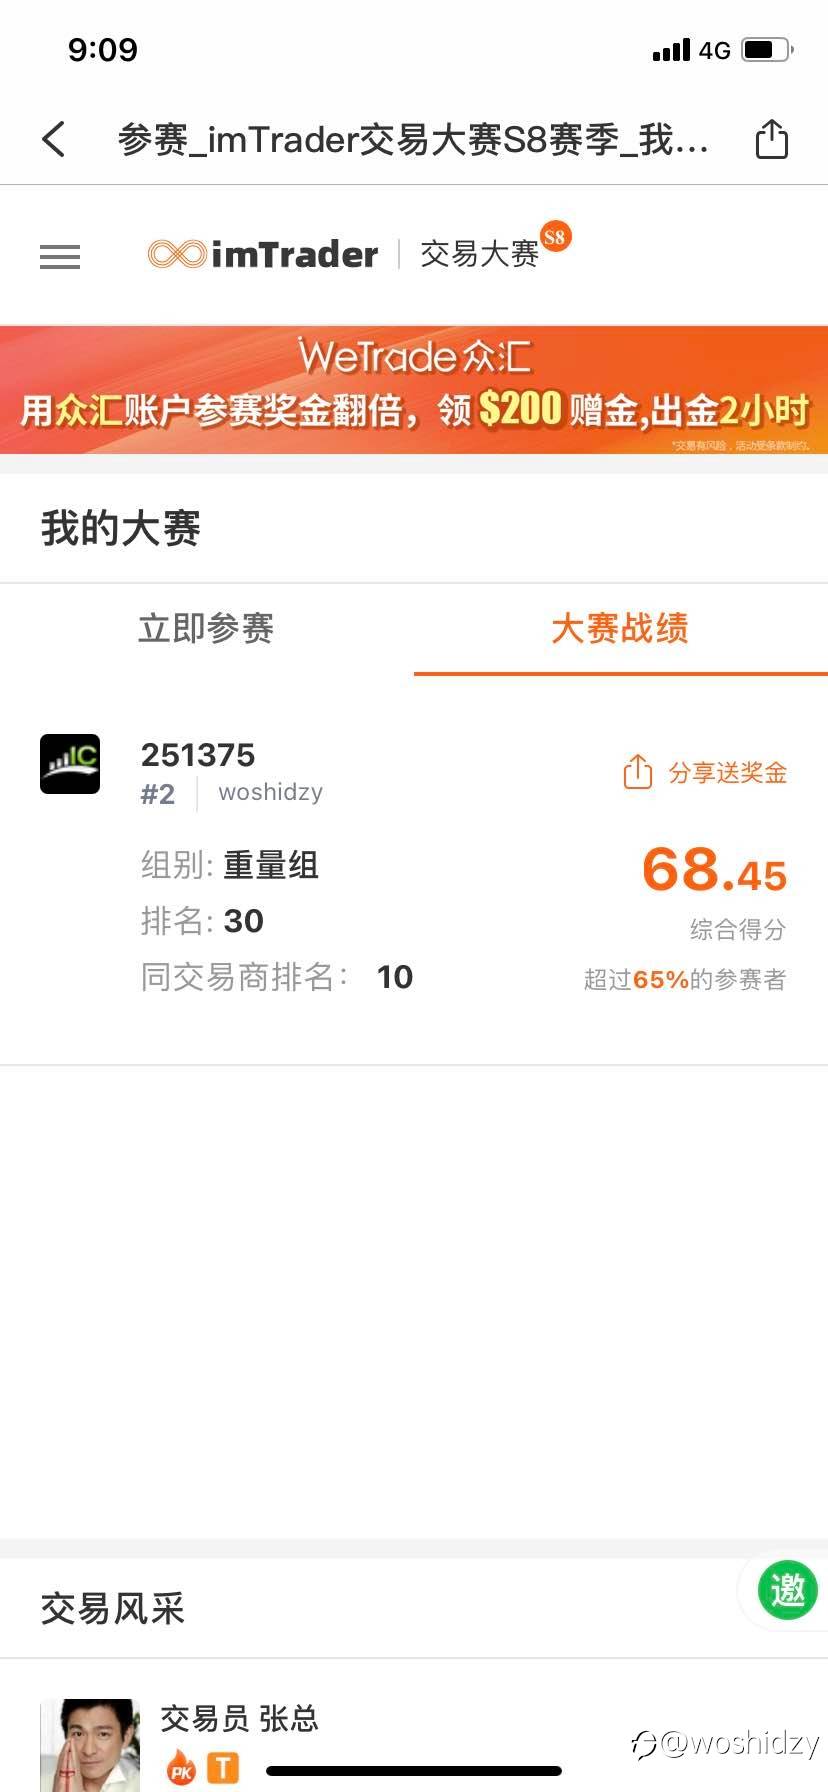Open trader 张总's avatar photo
The image size is (828, 1792).
(x=90, y=1745)
